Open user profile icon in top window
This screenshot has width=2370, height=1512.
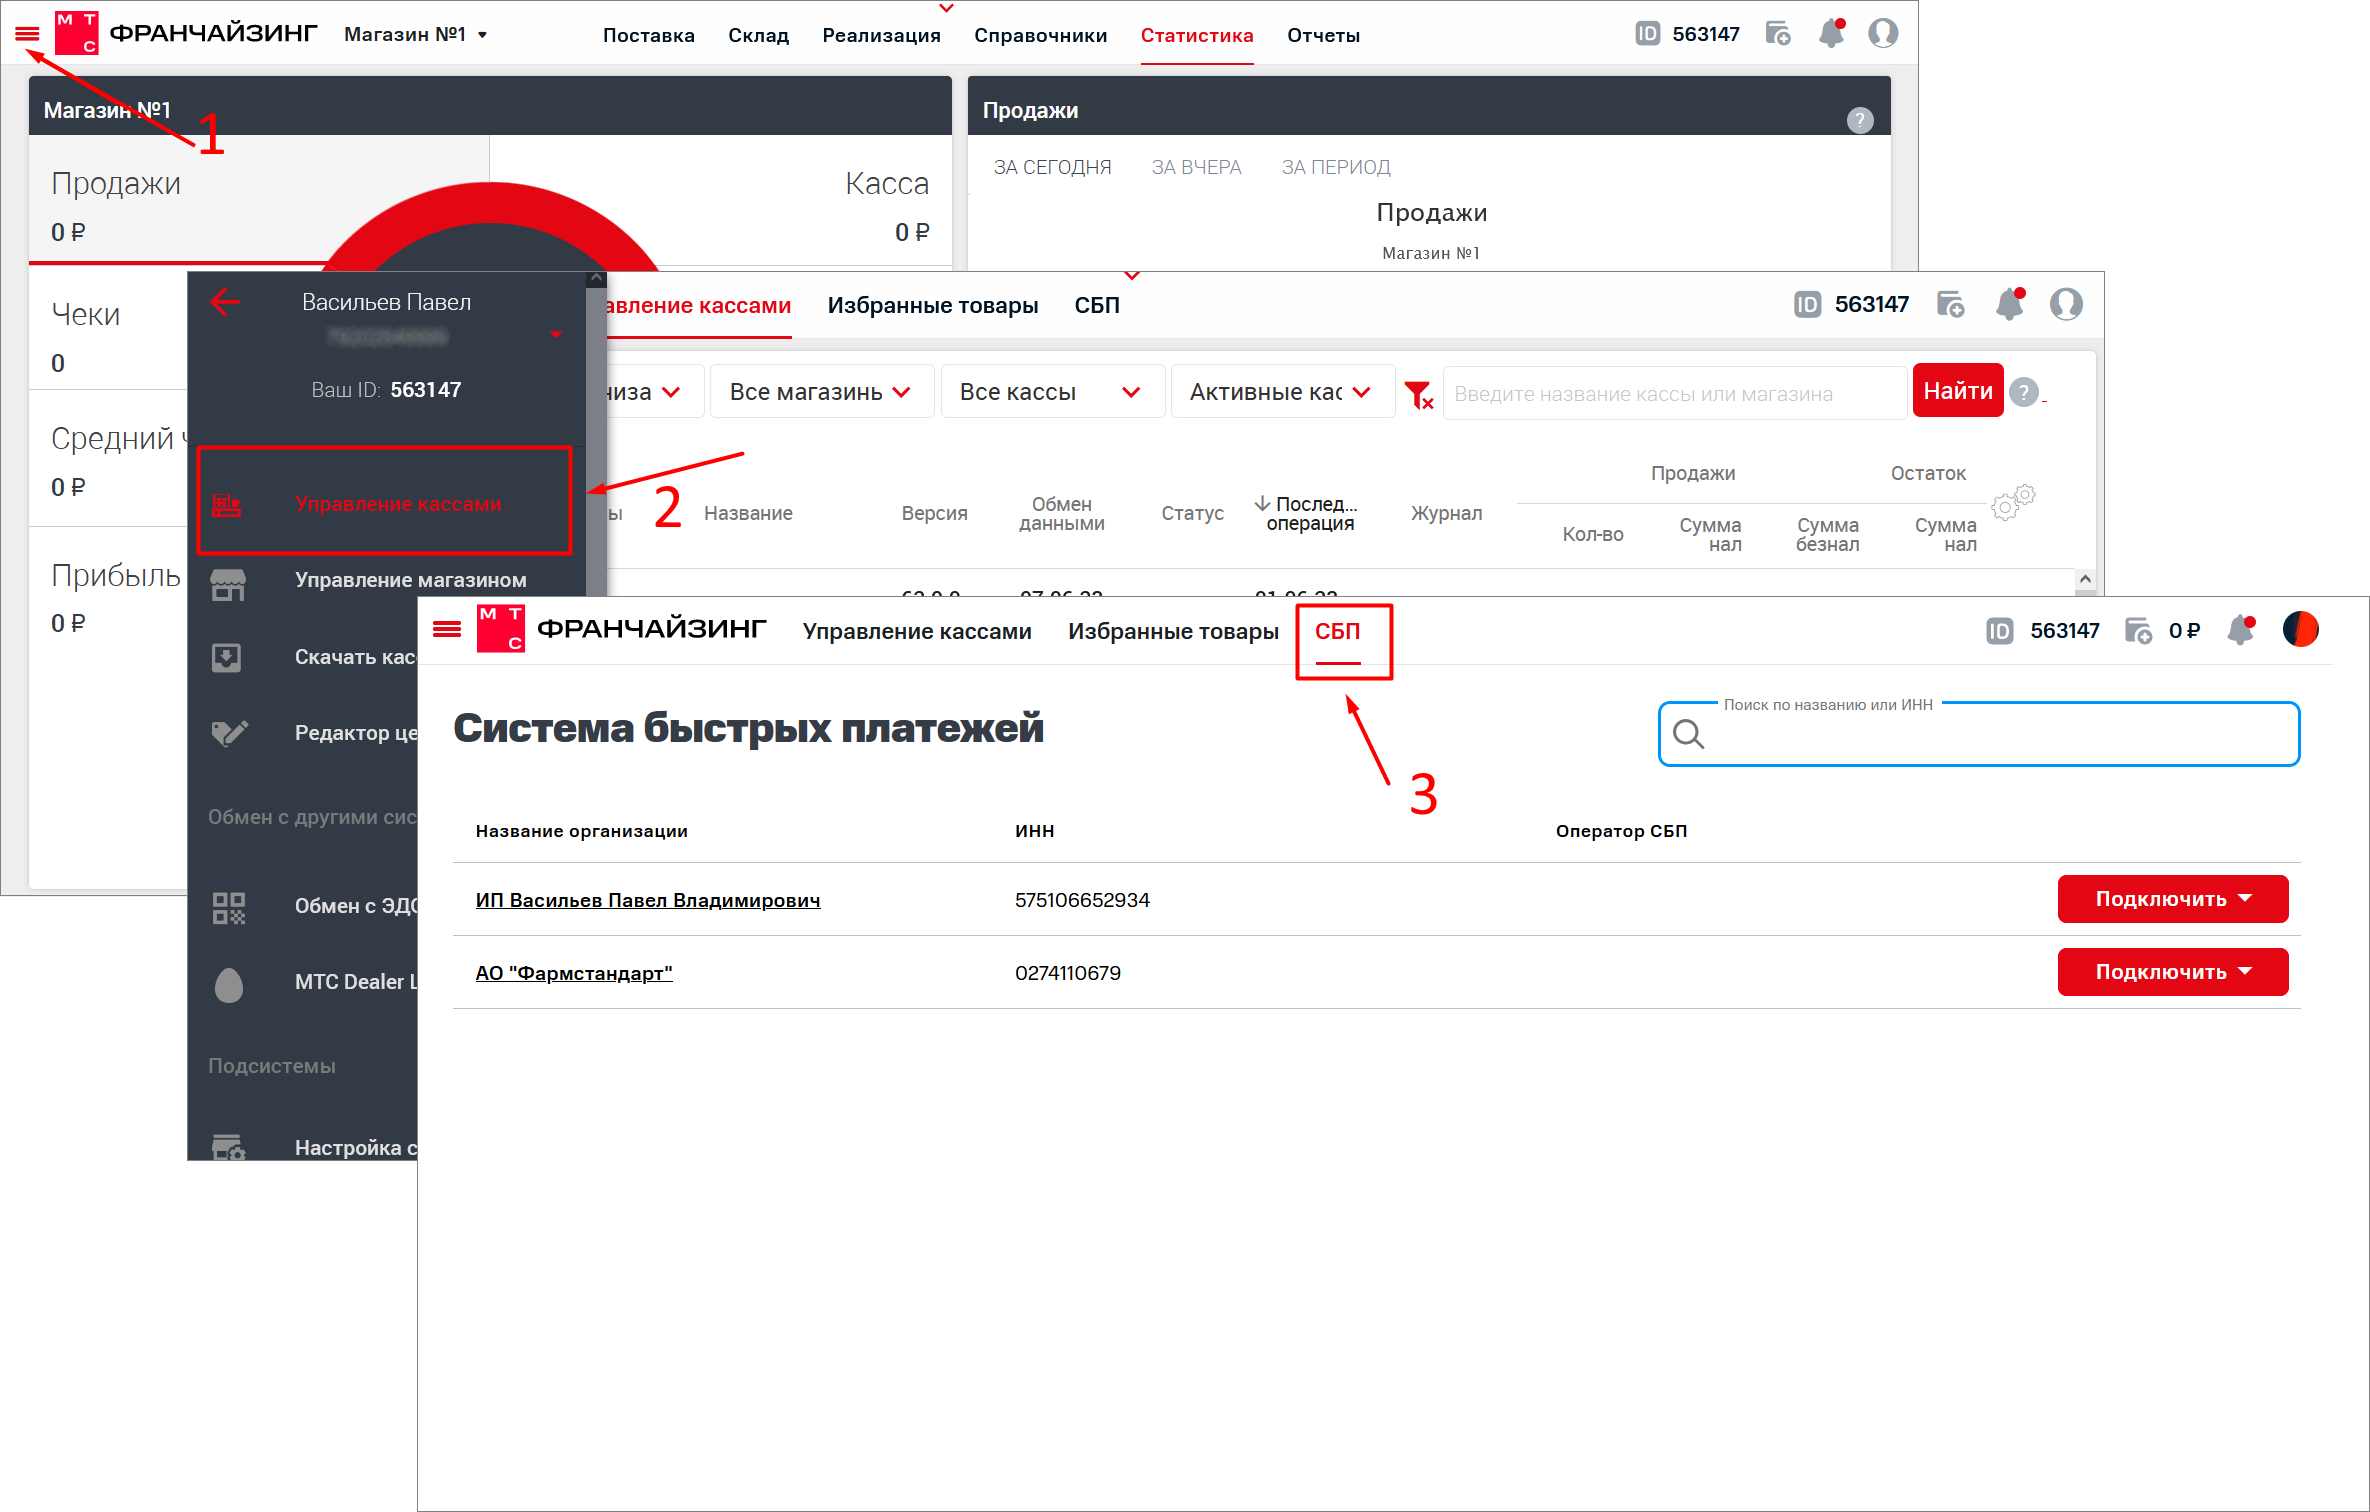coord(1883,33)
